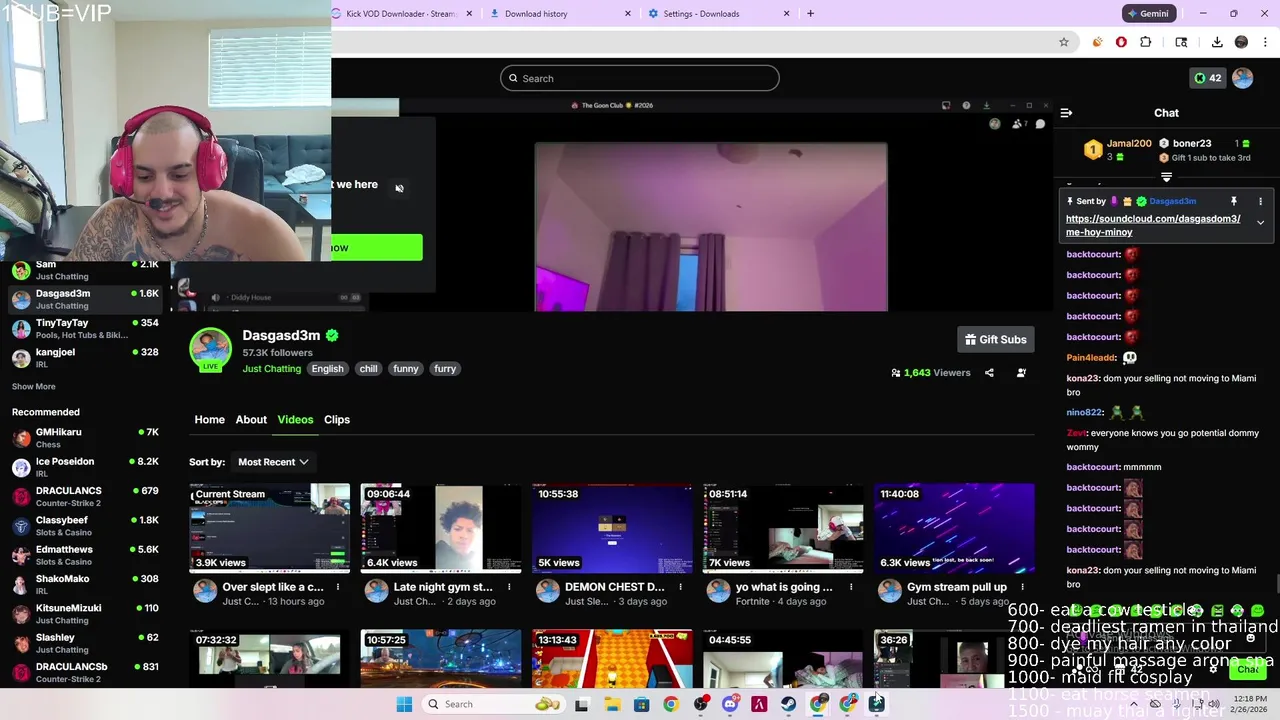The image size is (1280, 720).
Task: Expand the pinned message chevron
Action: [x=1260, y=222]
